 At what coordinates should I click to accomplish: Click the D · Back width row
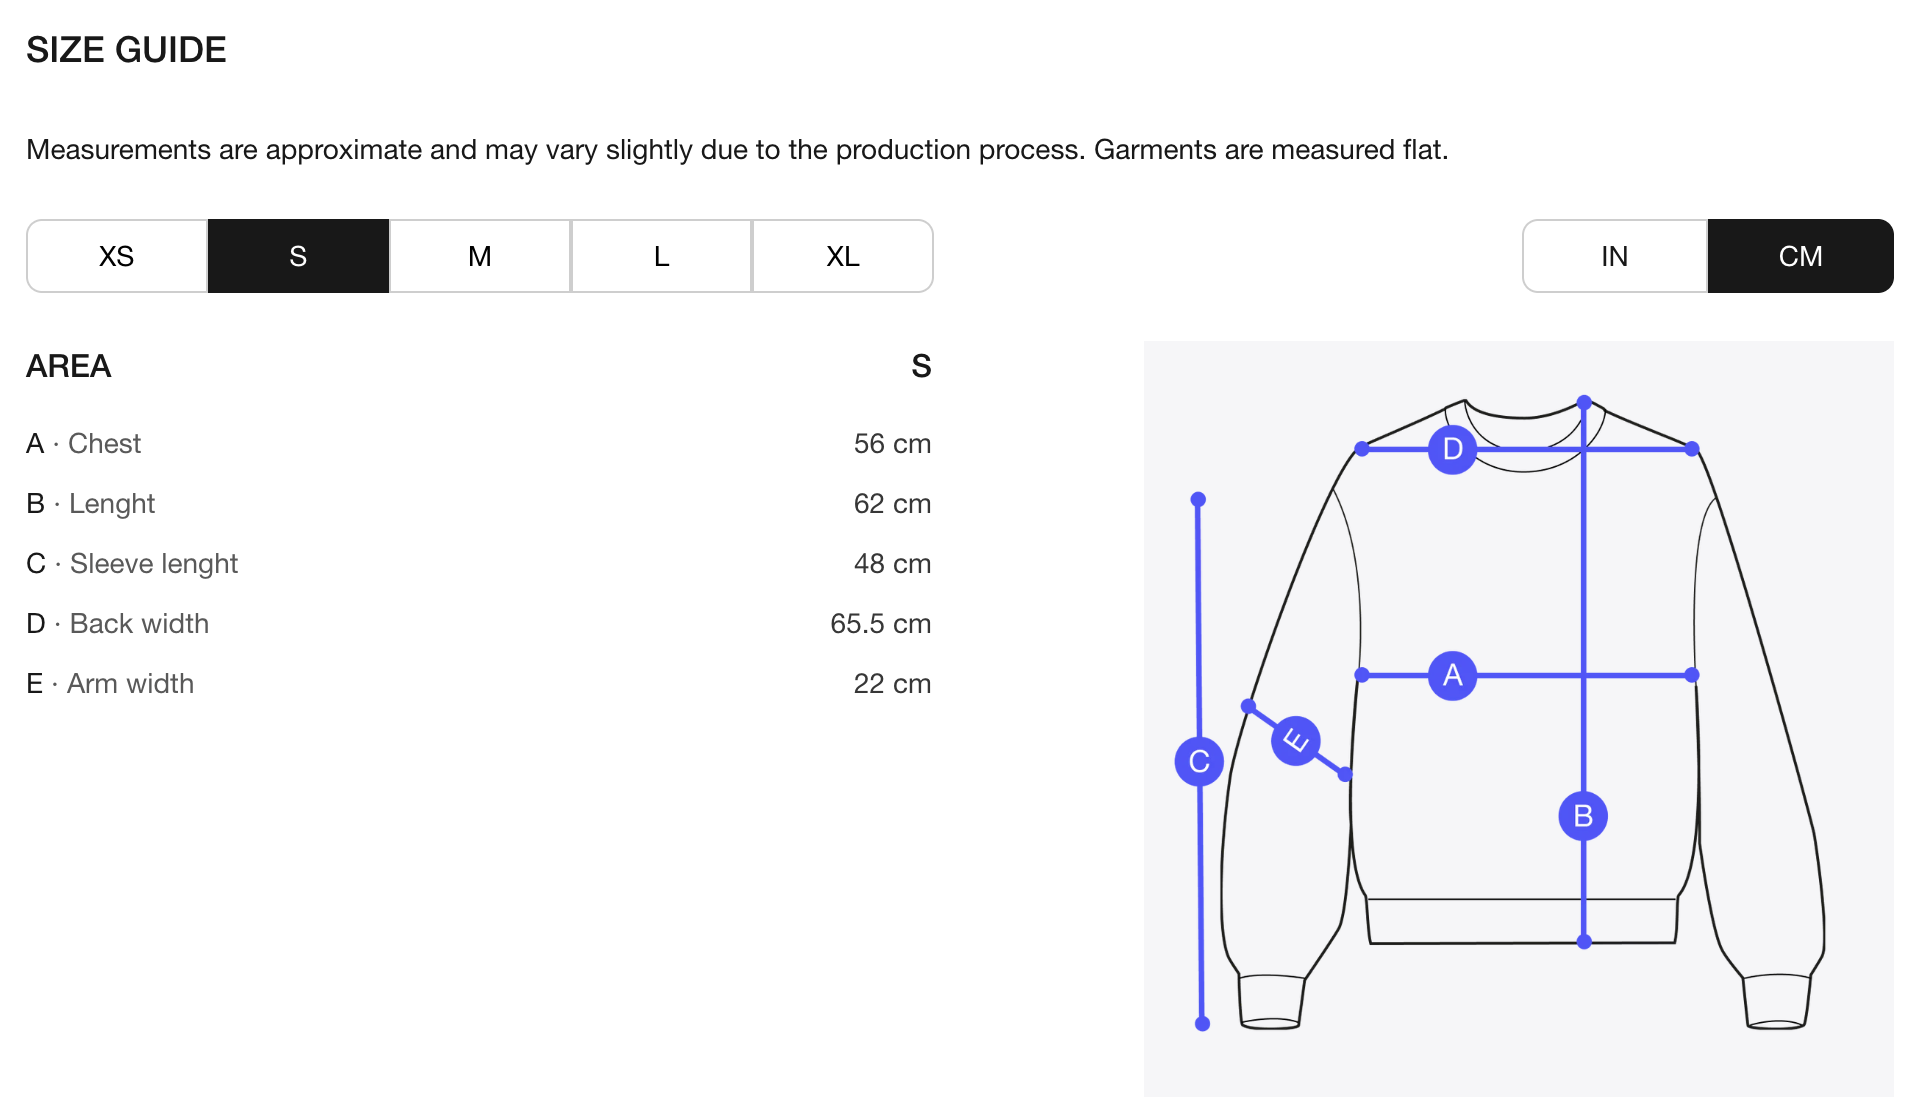point(118,624)
